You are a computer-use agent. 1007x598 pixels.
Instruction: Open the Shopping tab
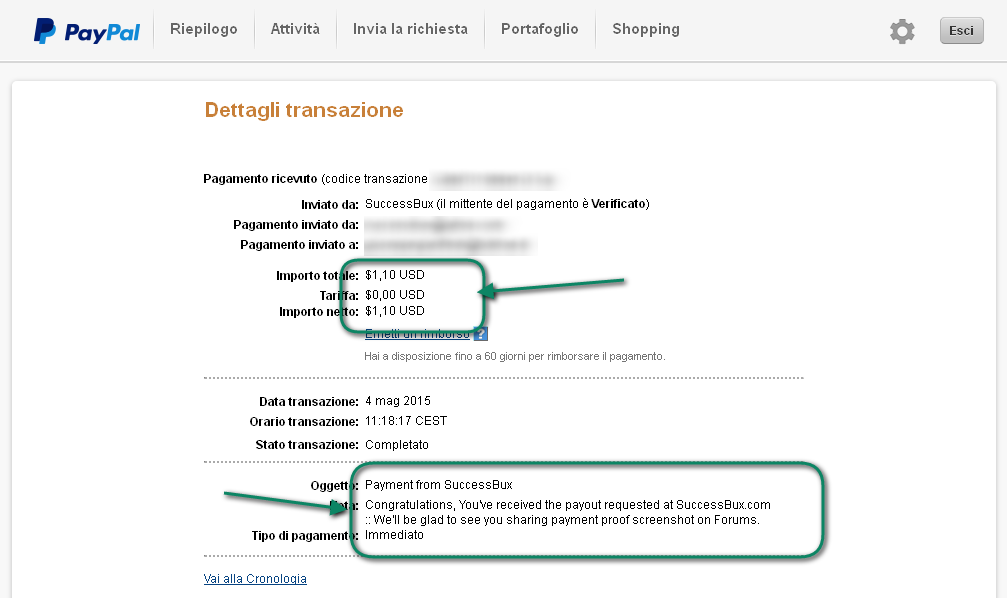click(646, 29)
